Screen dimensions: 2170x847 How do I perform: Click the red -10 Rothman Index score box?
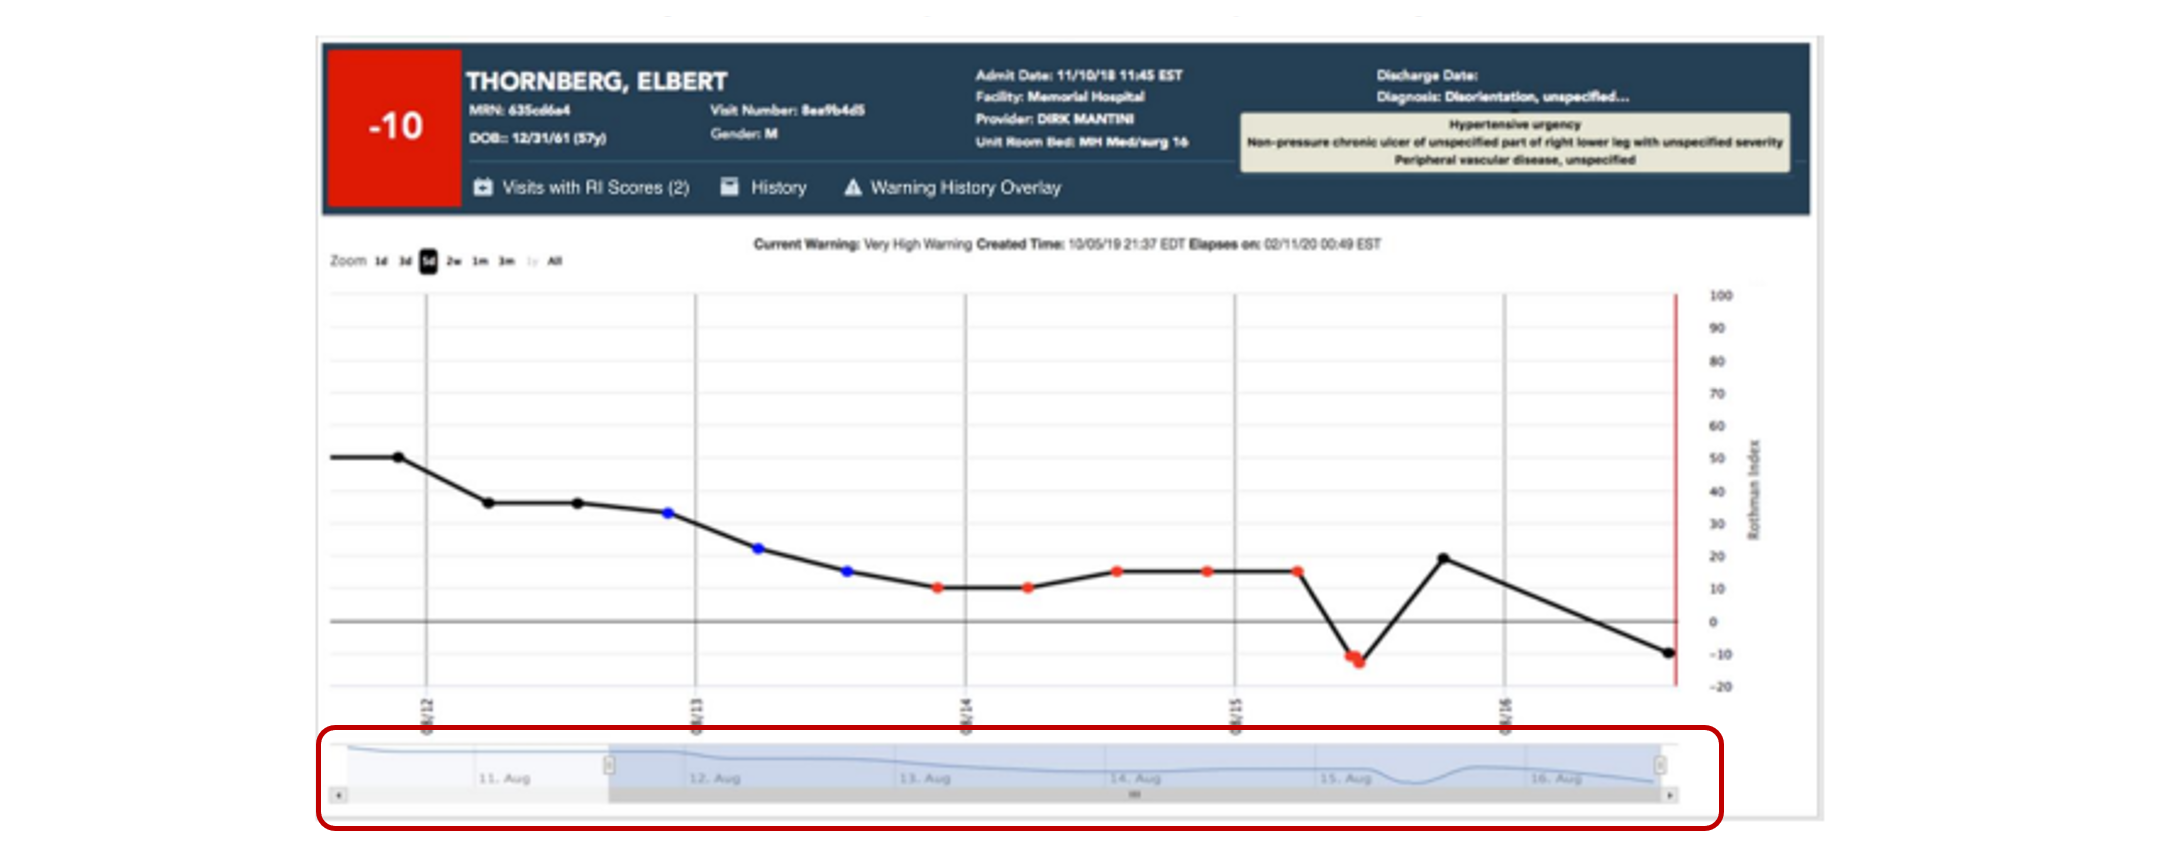[x=395, y=127]
